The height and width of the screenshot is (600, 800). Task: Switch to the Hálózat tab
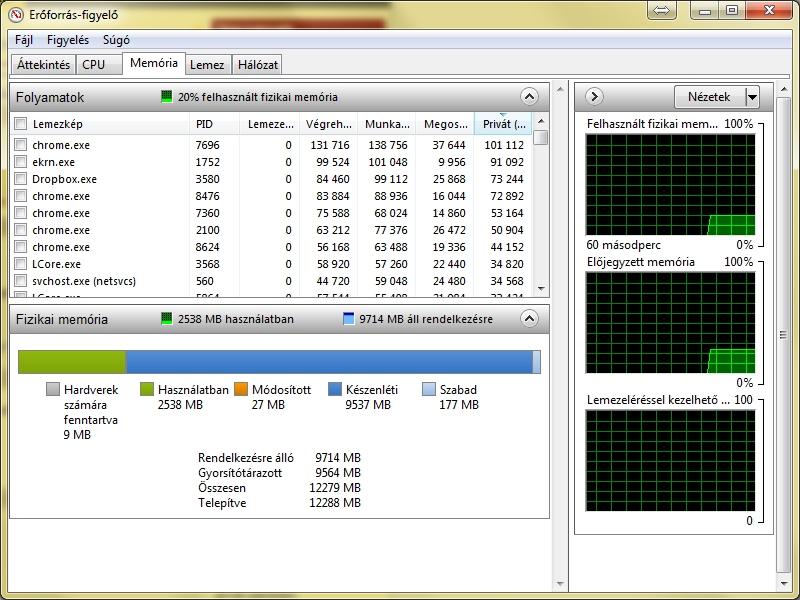coord(258,65)
